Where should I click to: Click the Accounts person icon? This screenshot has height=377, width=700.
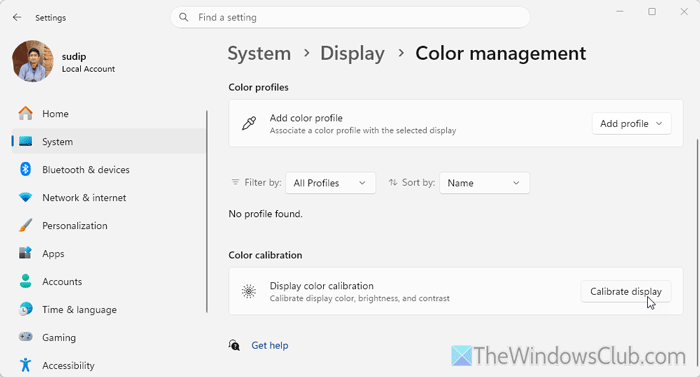25,281
